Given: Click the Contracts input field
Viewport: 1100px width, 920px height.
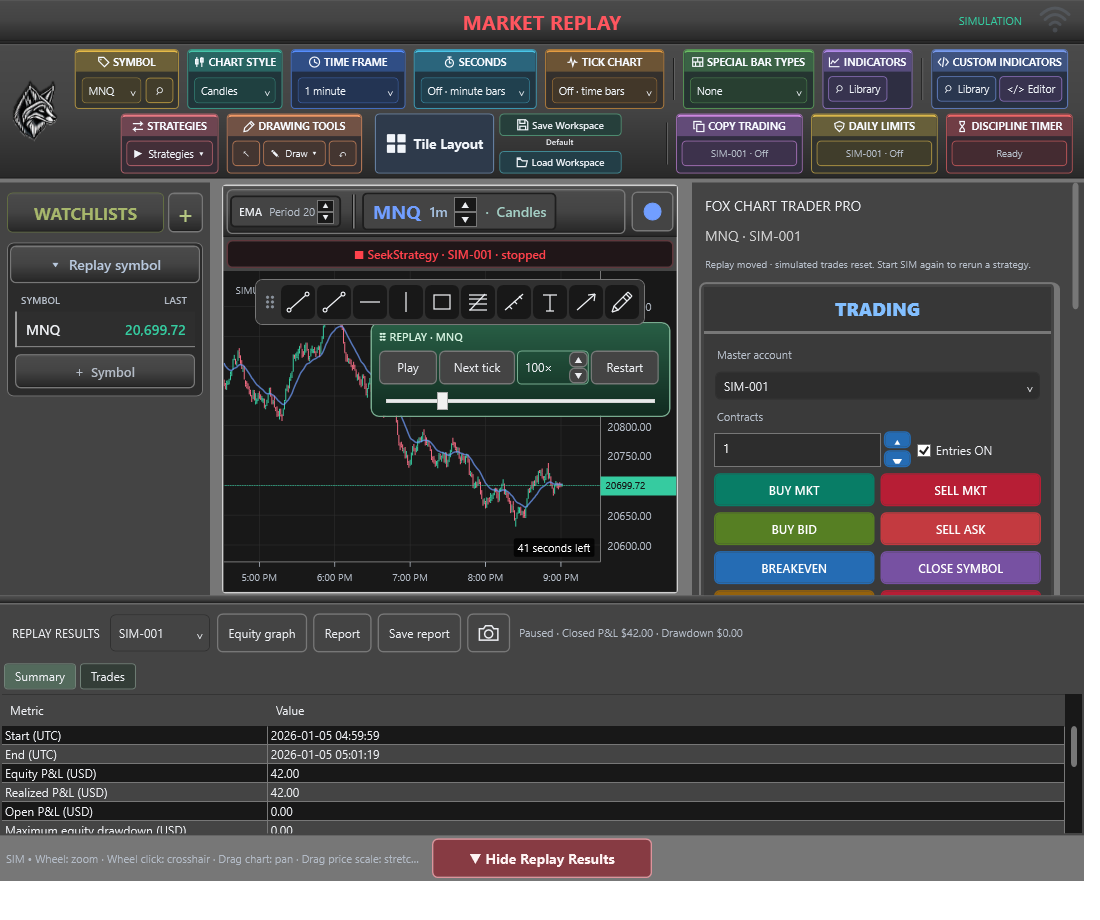Looking at the screenshot, I should coord(797,450).
